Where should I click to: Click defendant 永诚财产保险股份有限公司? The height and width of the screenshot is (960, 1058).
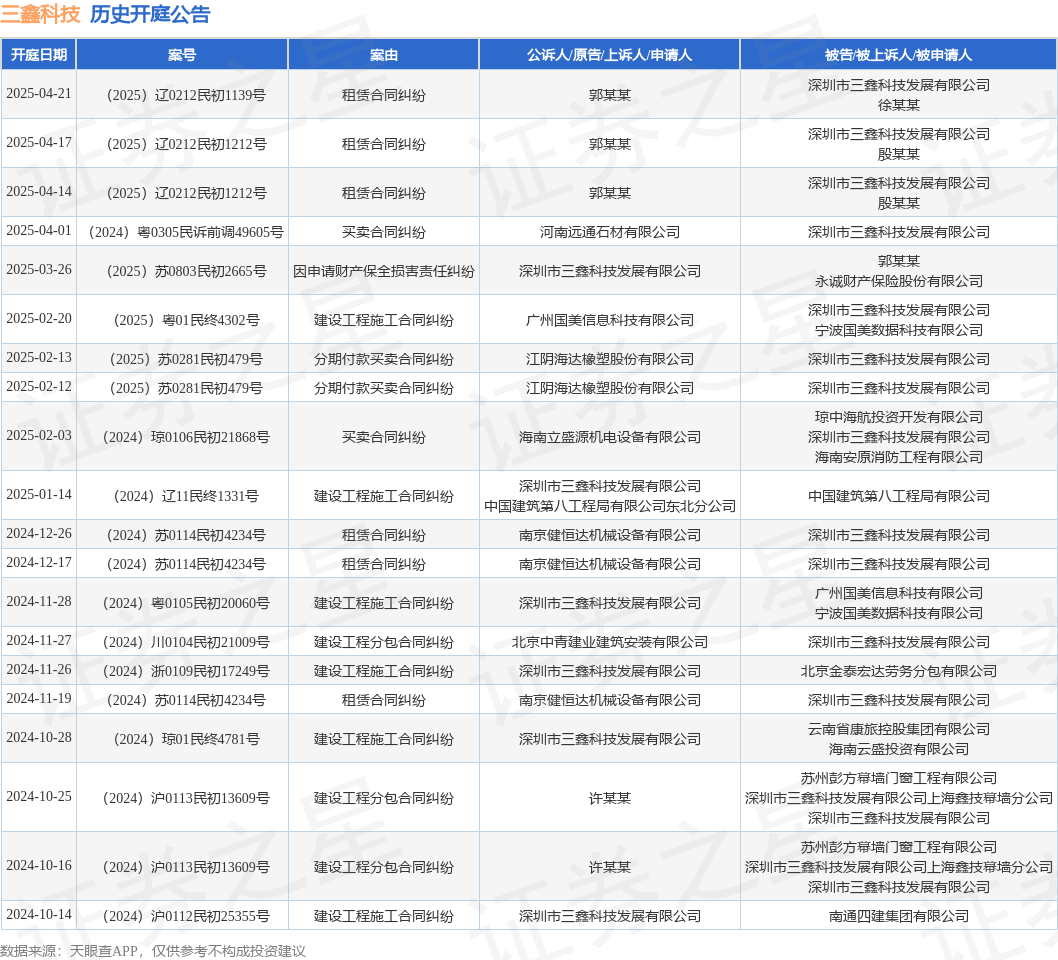click(x=898, y=281)
